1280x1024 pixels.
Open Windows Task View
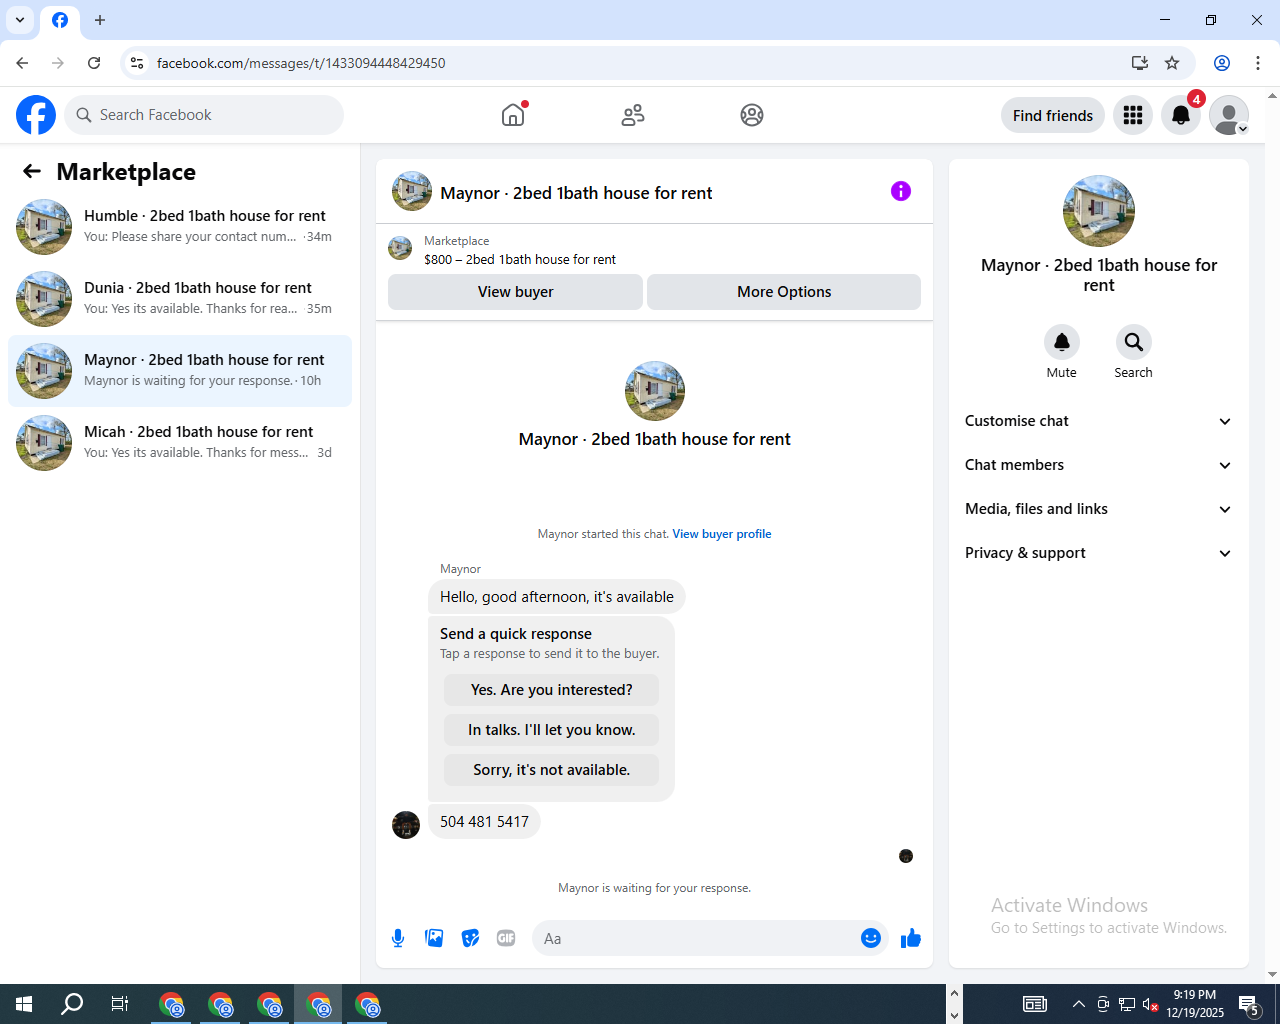pyautogui.click(x=120, y=1004)
